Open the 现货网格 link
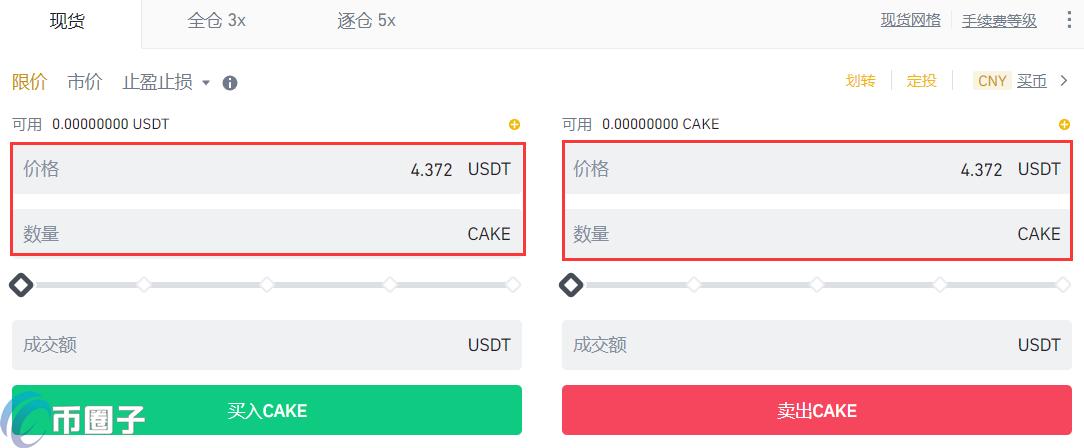The width and height of the screenshot is (1084, 448). click(x=910, y=21)
